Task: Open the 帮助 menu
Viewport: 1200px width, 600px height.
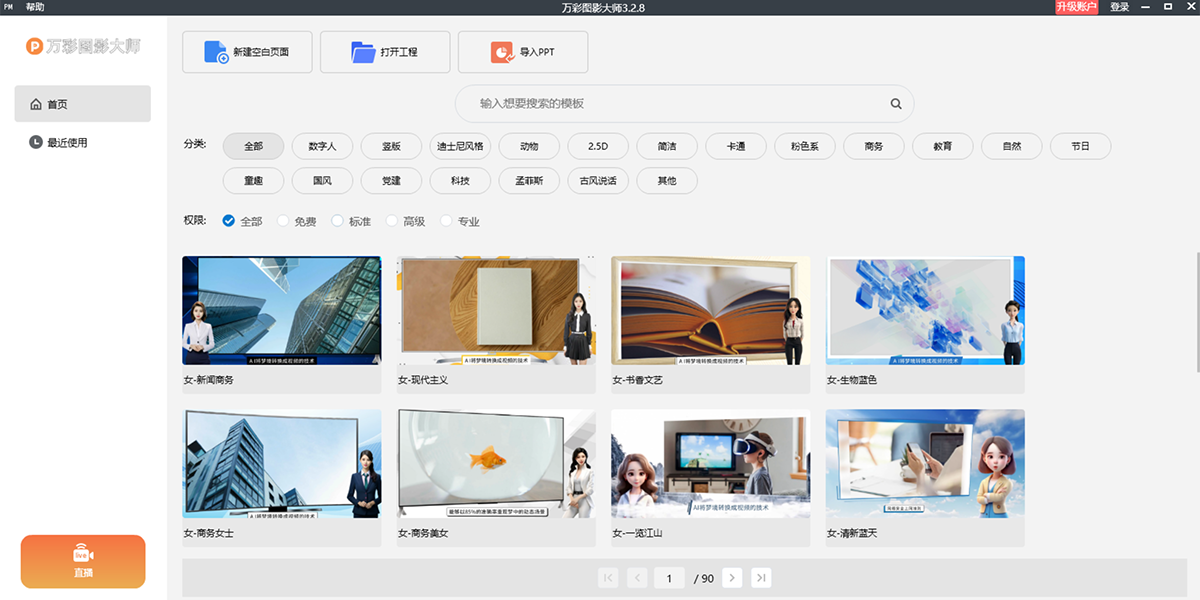Action: [33, 5]
